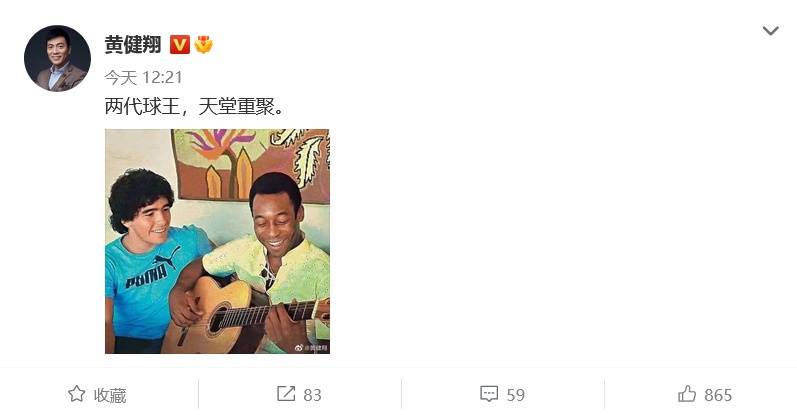Open the 黄健翔 username link
797x415 pixels.
click(133, 45)
